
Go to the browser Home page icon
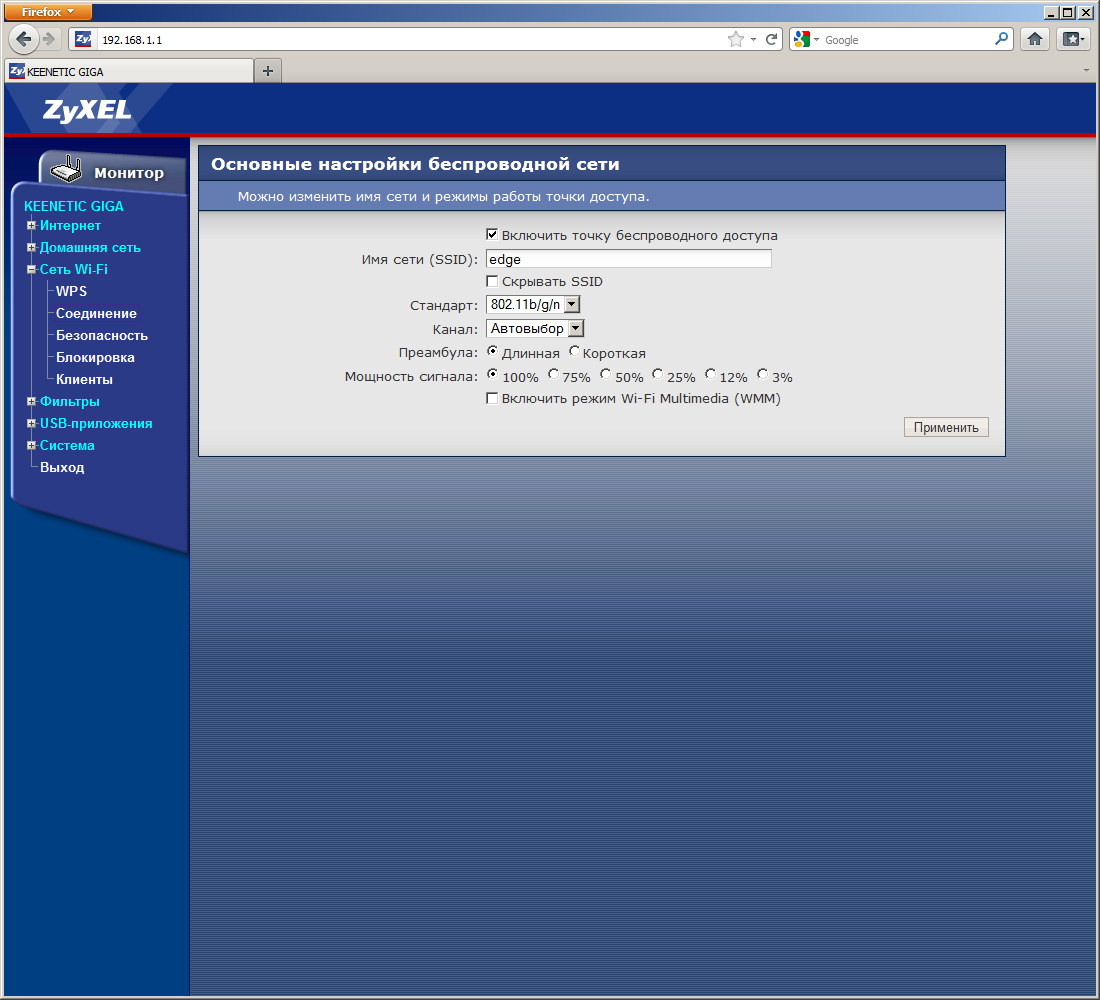pos(1035,39)
